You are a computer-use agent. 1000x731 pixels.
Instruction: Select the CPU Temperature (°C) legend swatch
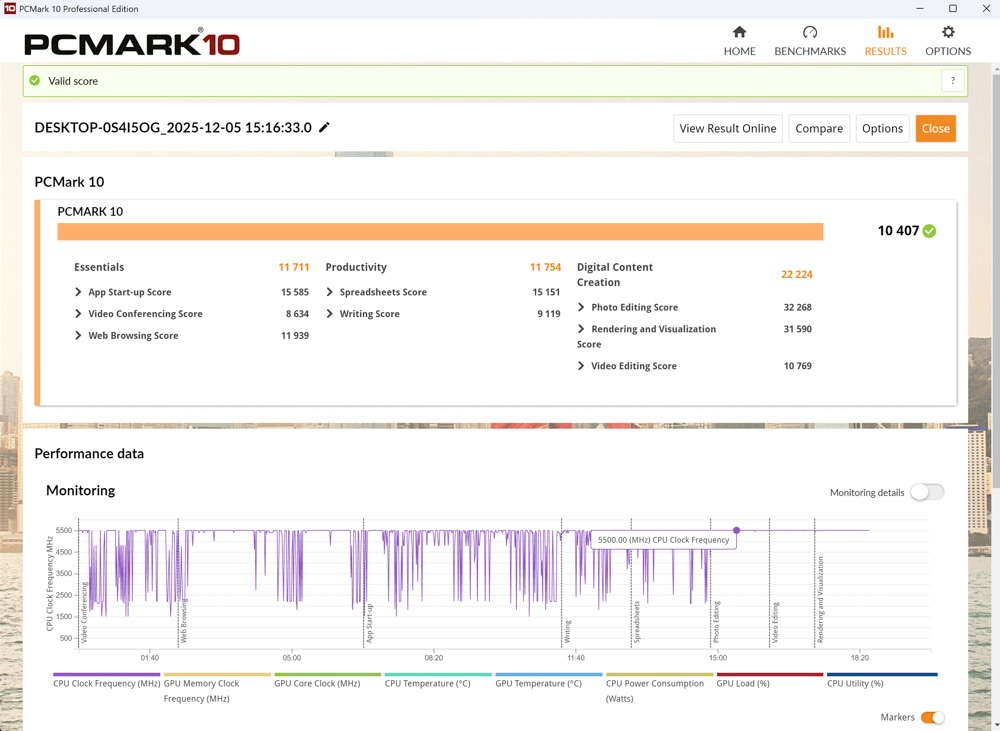point(437,675)
